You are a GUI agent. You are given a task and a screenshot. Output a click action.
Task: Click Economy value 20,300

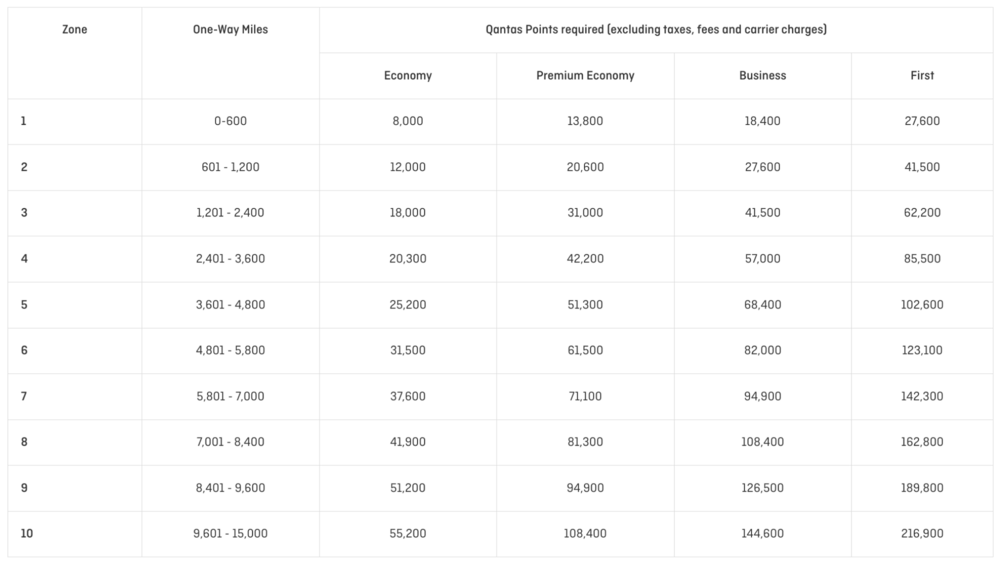point(407,259)
